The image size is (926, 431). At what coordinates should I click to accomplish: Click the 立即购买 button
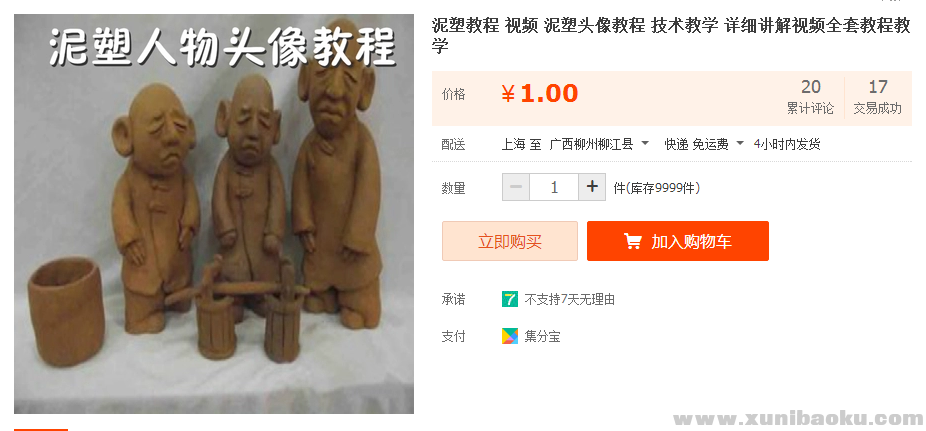pyautogui.click(x=510, y=241)
